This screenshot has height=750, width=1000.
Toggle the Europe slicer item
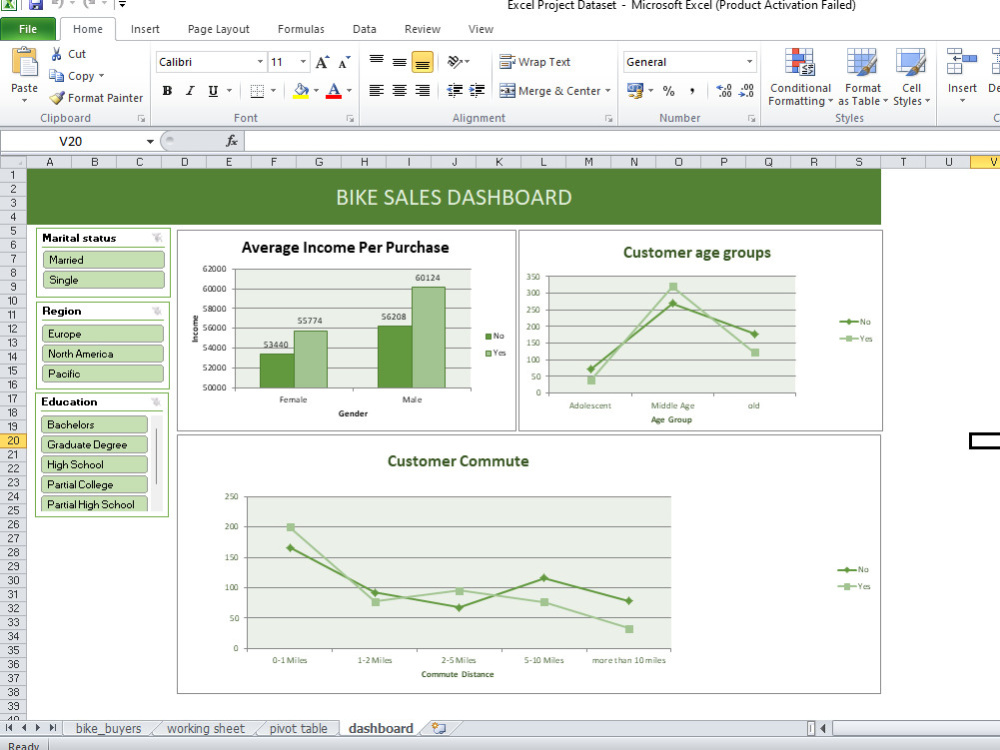[x=103, y=334]
